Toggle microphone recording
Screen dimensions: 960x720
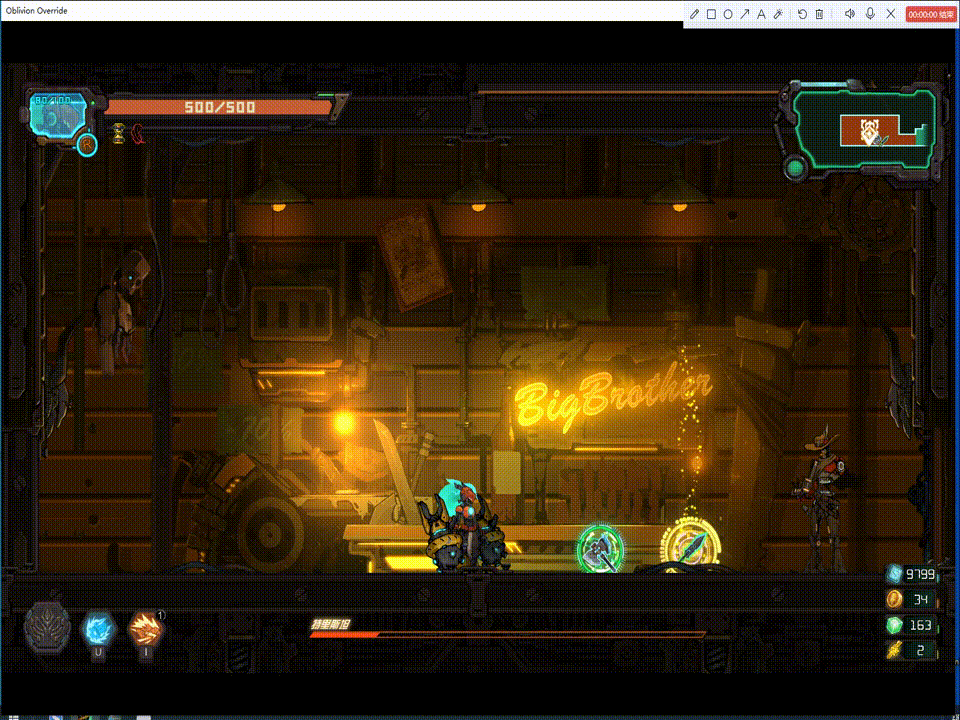click(871, 14)
